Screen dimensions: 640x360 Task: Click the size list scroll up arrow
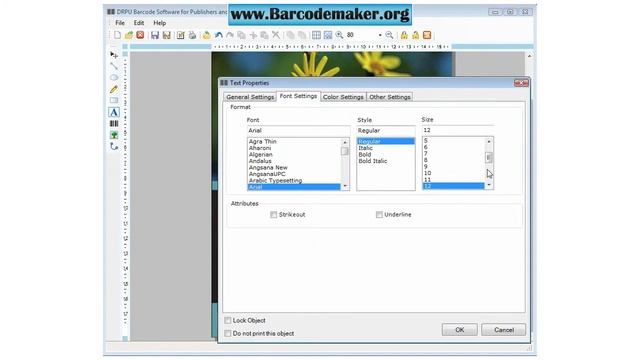coord(489,141)
